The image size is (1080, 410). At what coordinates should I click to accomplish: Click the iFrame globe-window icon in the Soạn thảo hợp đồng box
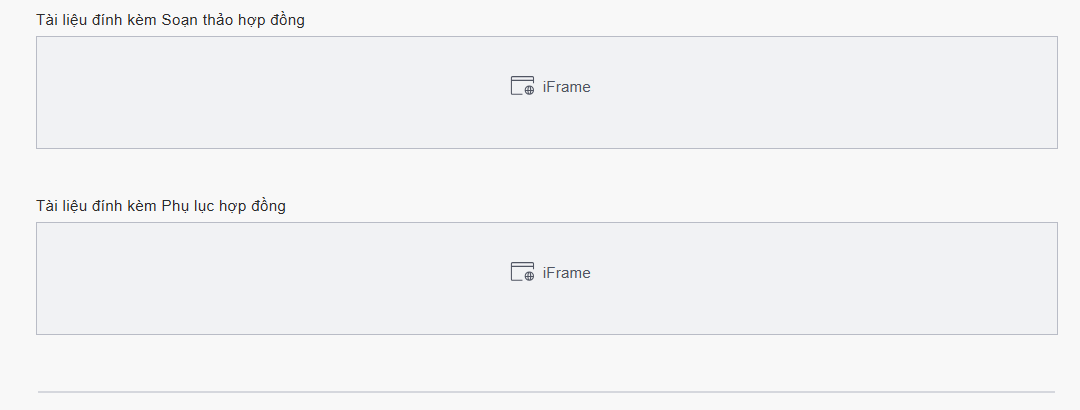[x=522, y=86]
